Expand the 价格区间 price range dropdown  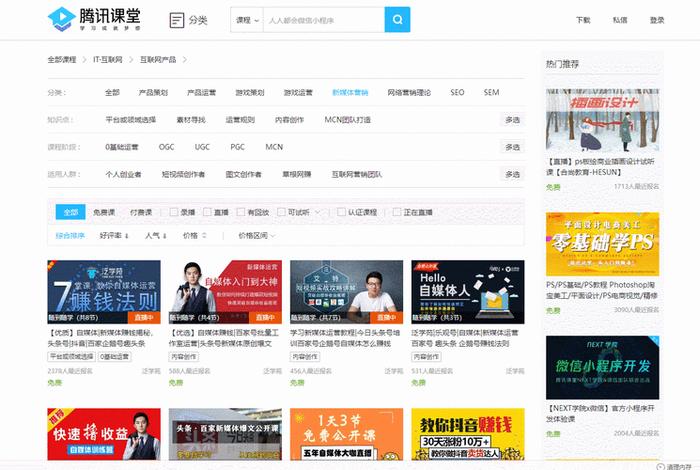tap(256, 236)
